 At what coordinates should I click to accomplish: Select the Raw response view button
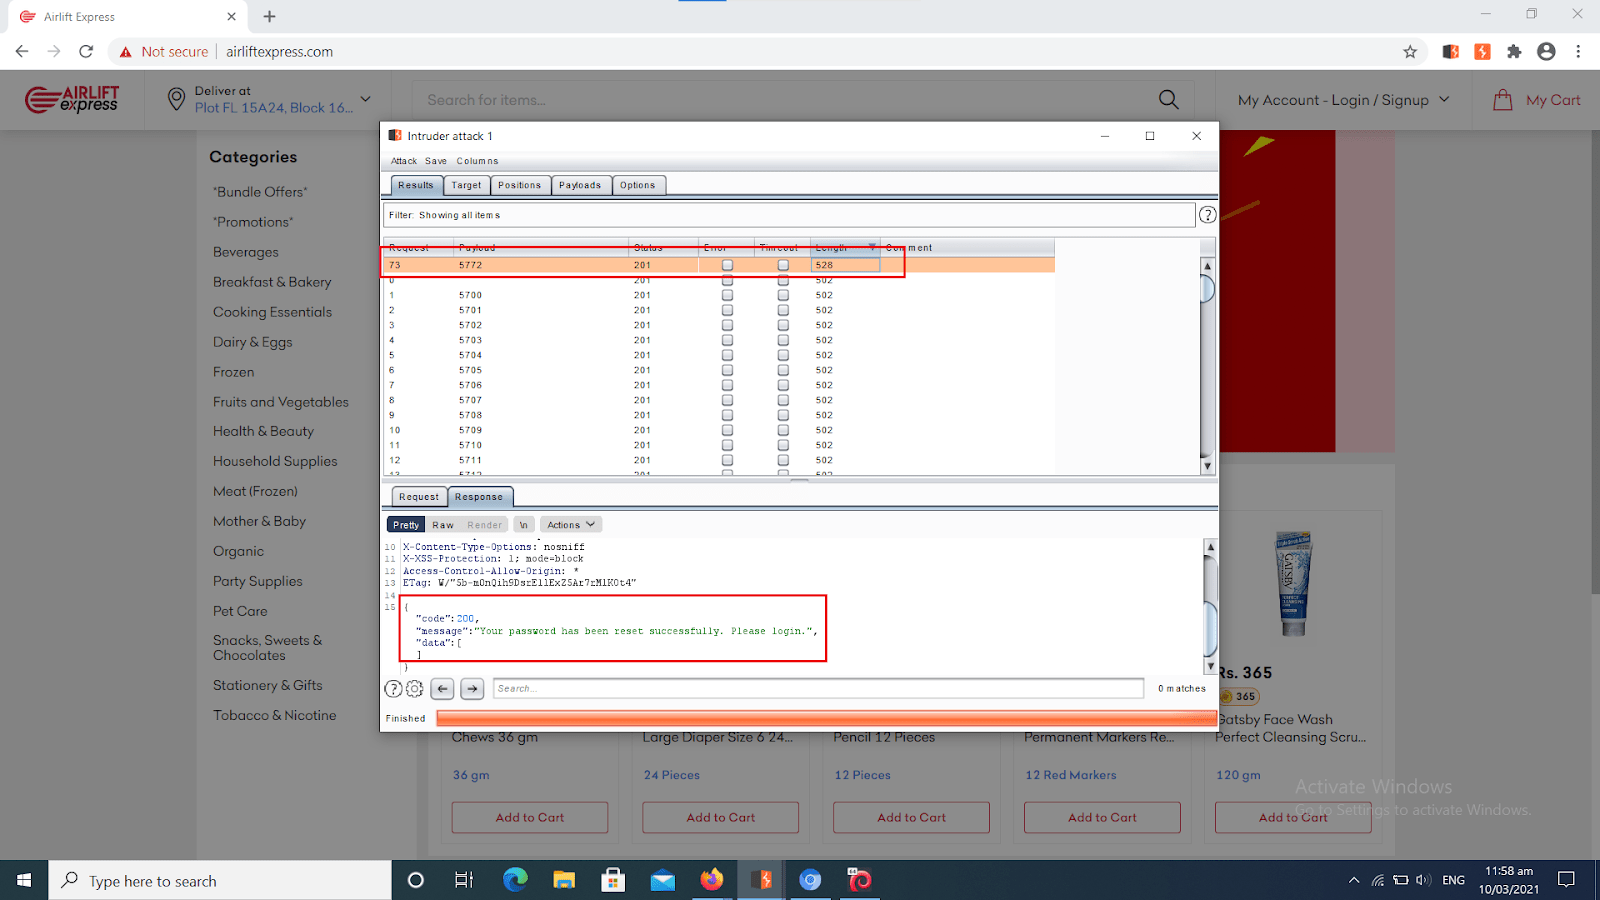(x=442, y=523)
